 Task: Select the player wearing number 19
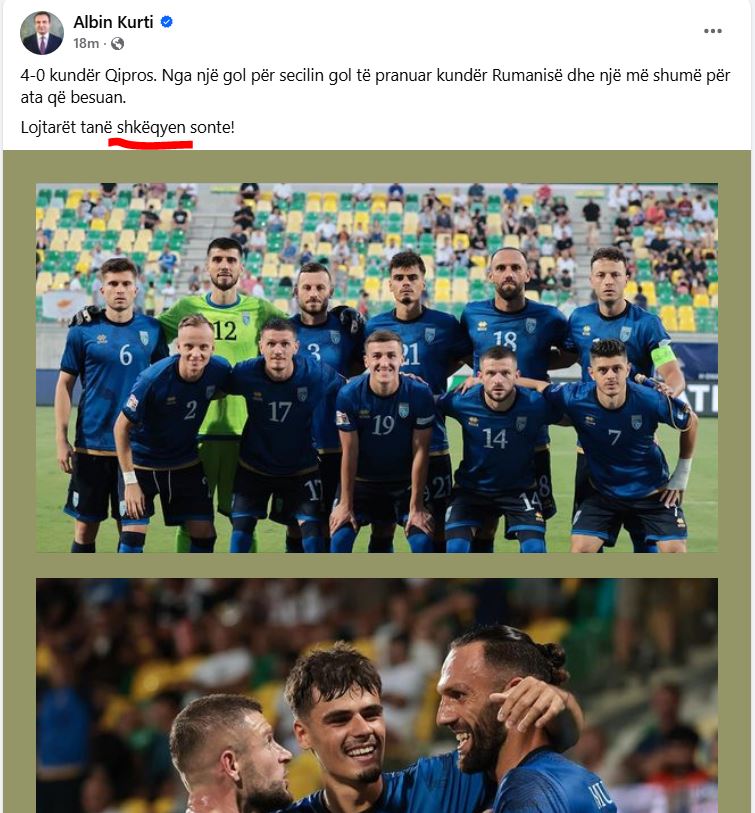pos(383,441)
